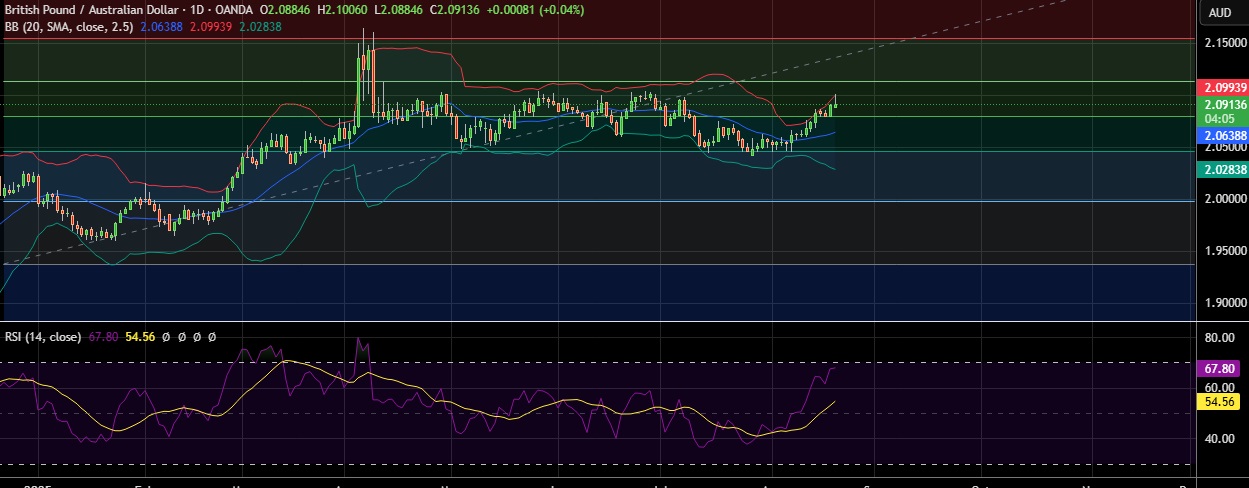Image resolution: width=1249 pixels, height=488 pixels.
Task: Select the RSI (14, close) indicator legend
Action: 45,337
